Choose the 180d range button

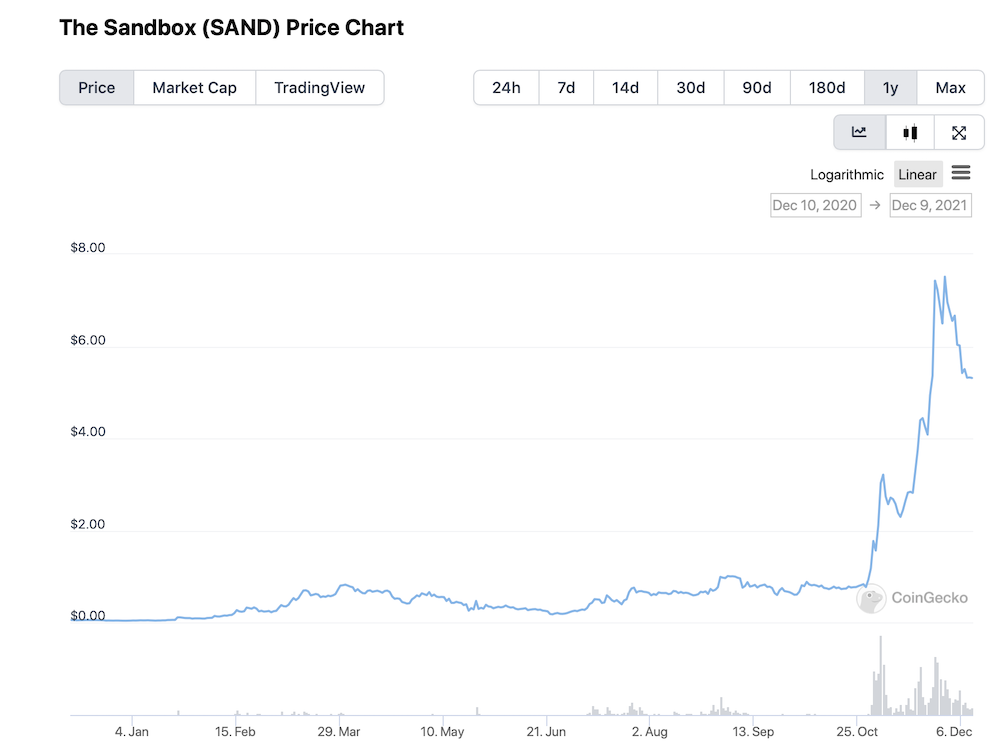(827, 87)
